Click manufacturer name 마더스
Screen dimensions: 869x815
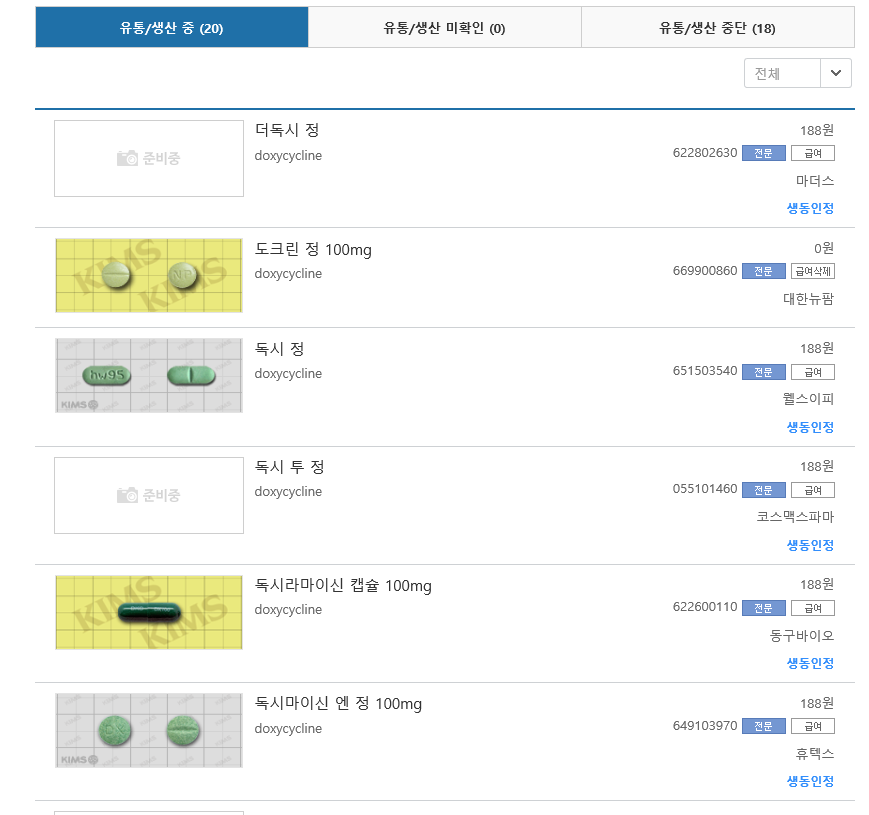click(x=815, y=181)
